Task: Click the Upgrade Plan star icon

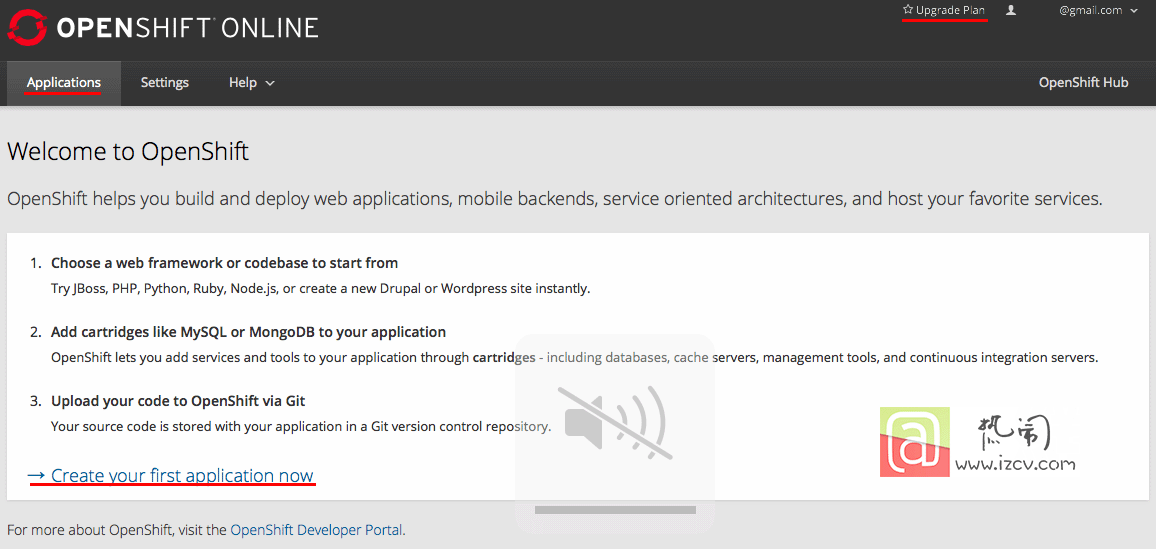Action: [x=908, y=10]
